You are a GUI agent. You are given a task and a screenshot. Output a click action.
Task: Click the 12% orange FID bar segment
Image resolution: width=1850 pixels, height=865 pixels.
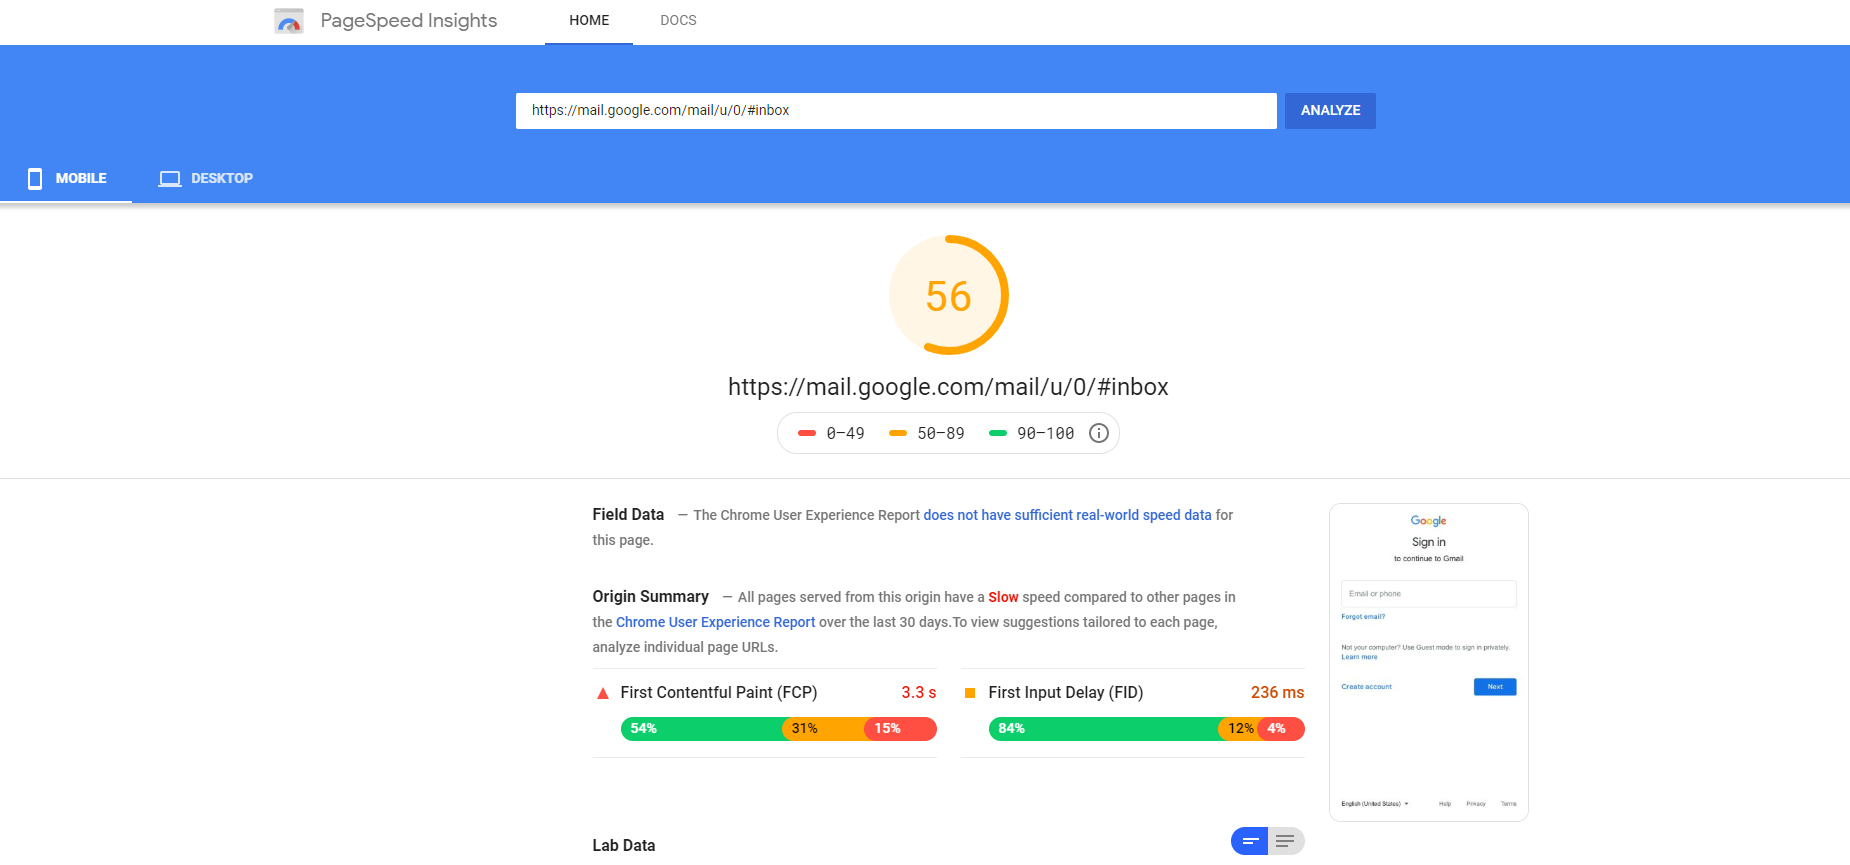(1240, 729)
